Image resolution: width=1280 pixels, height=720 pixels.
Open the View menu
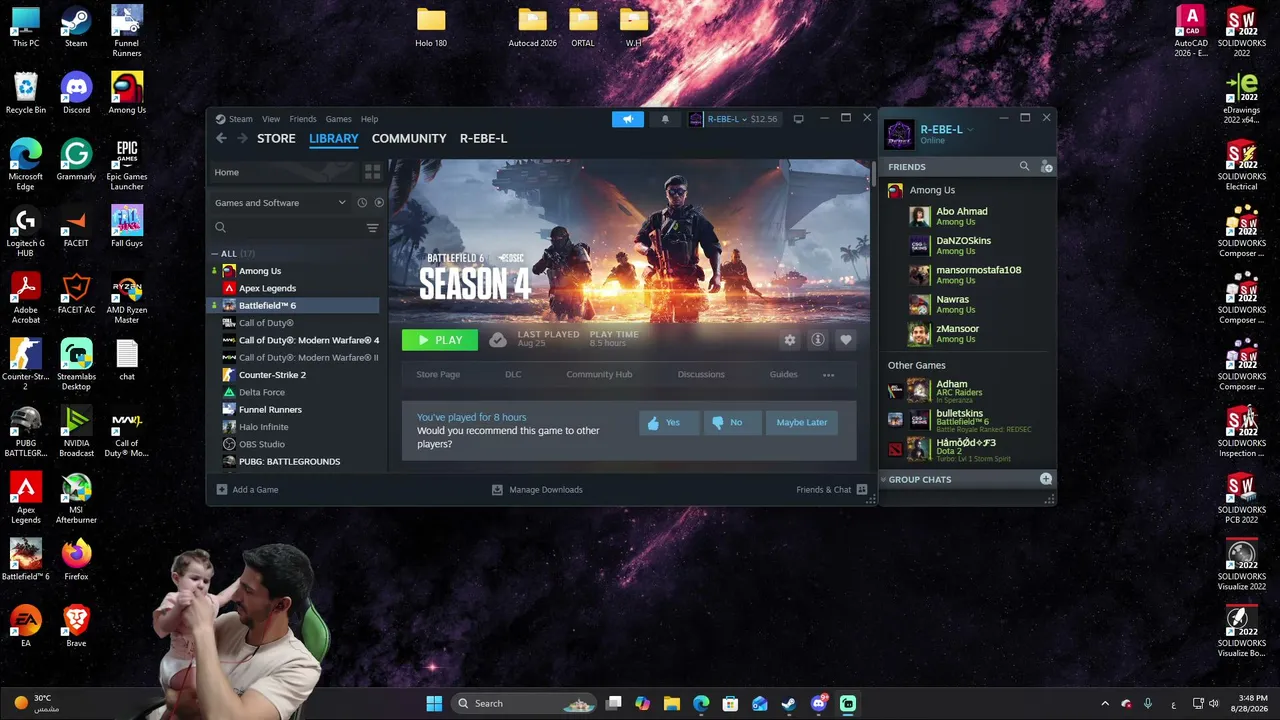pos(271,119)
